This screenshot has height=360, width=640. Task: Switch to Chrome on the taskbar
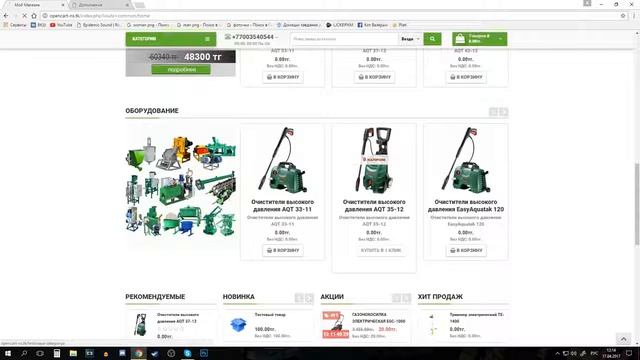click(x=139, y=353)
